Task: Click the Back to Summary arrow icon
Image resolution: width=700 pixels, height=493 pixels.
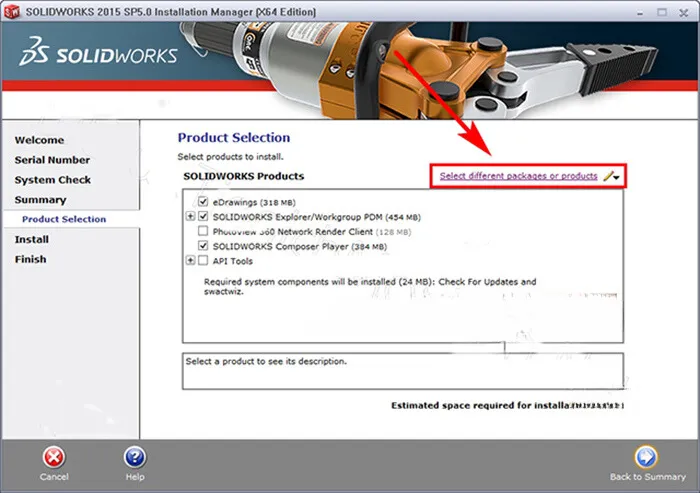Action: coord(646,457)
